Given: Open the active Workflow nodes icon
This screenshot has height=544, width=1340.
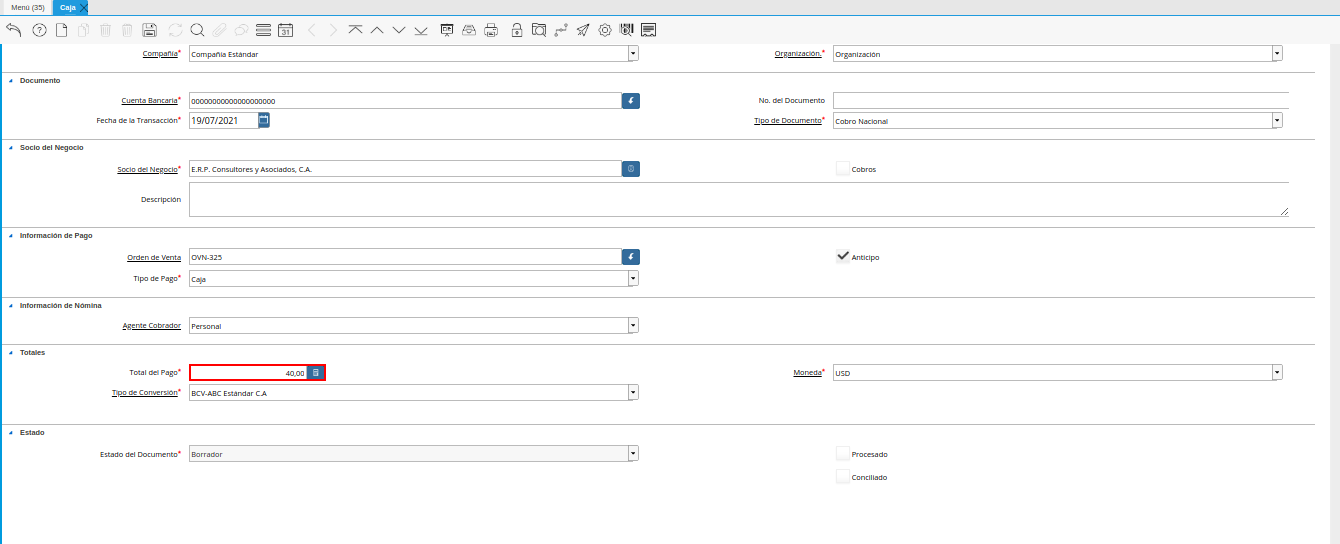Looking at the screenshot, I should click(561, 30).
